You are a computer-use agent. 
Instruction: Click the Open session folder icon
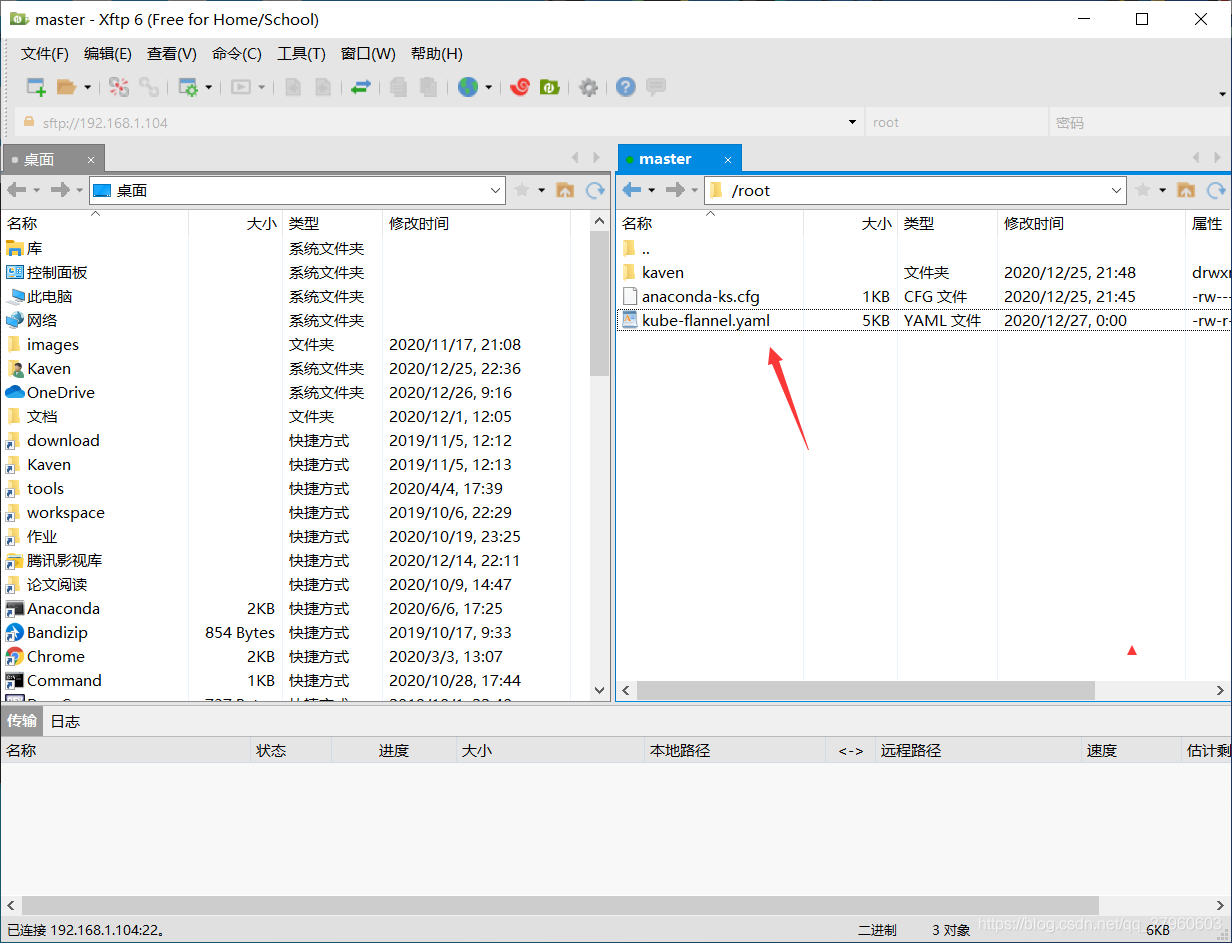point(66,87)
